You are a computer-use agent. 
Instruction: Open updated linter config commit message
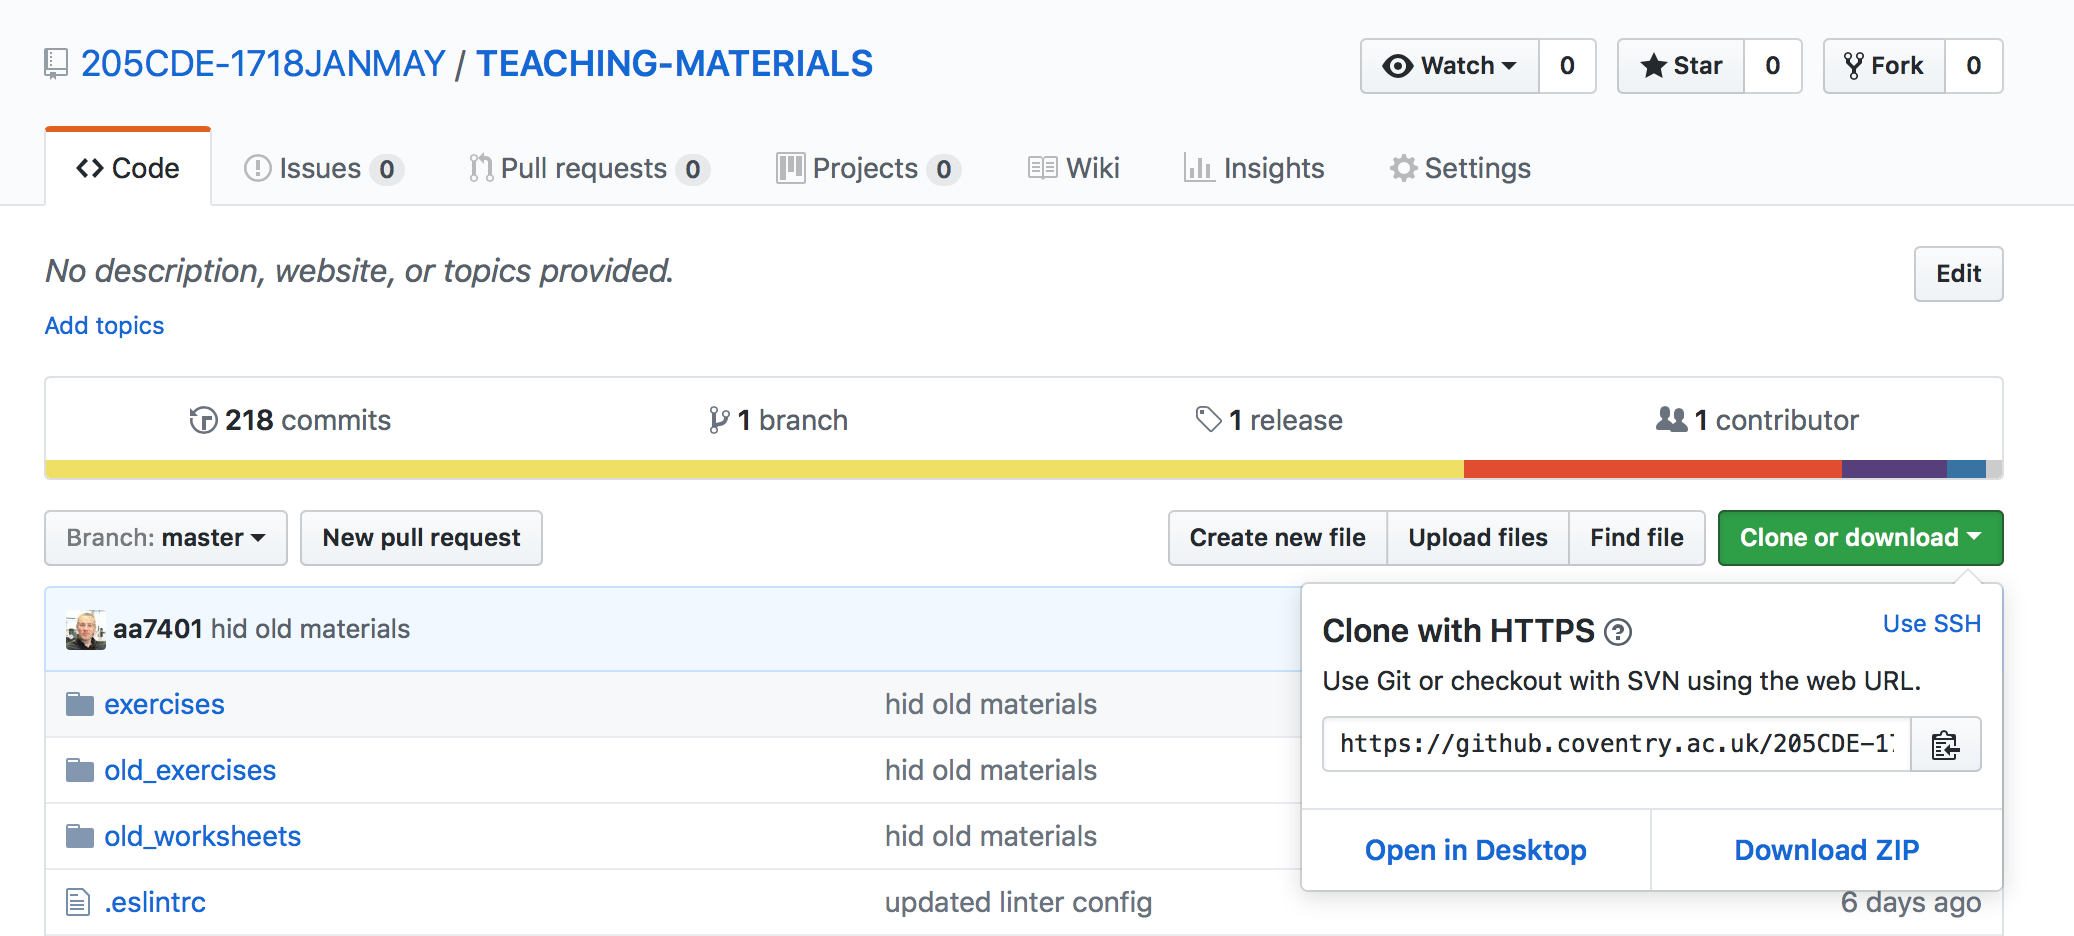[x=1018, y=902]
